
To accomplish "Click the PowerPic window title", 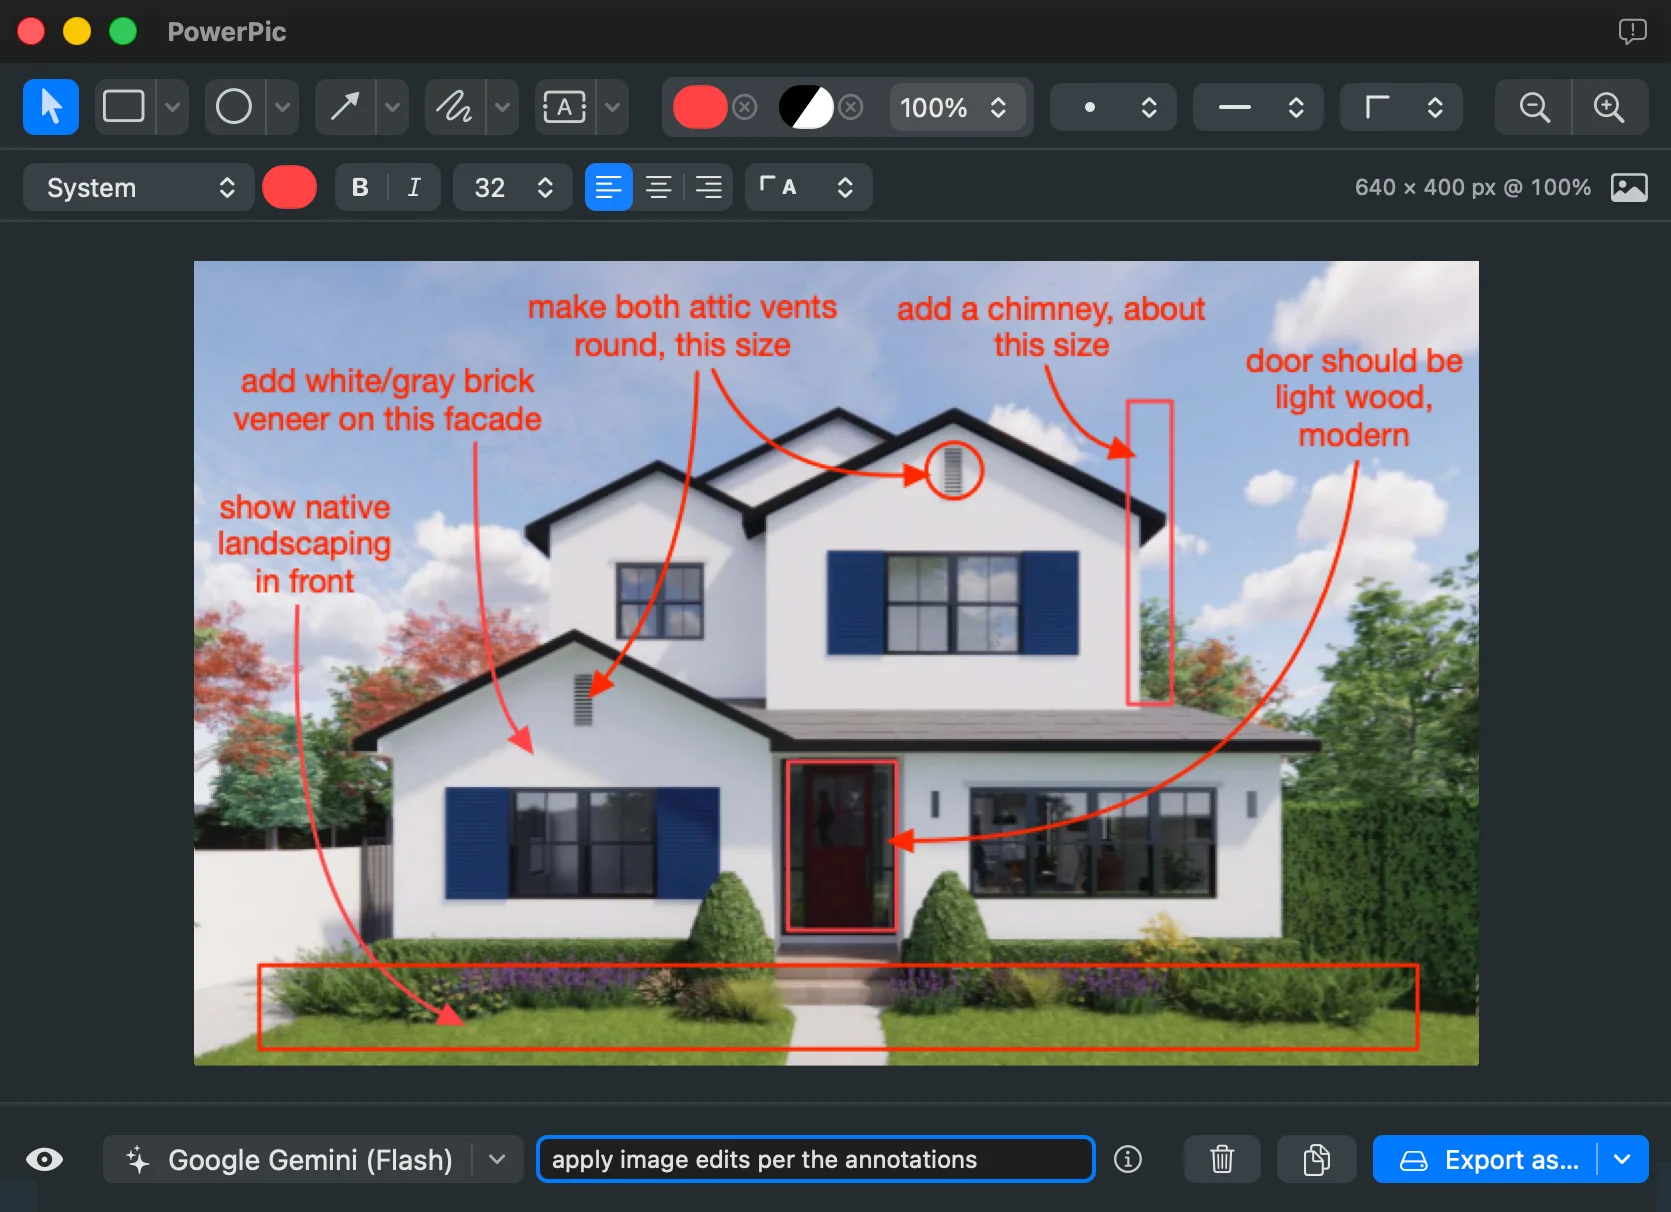I will tap(227, 31).
